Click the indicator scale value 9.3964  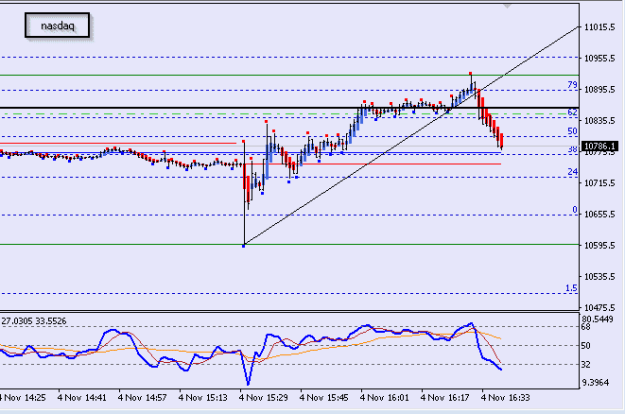point(596,383)
